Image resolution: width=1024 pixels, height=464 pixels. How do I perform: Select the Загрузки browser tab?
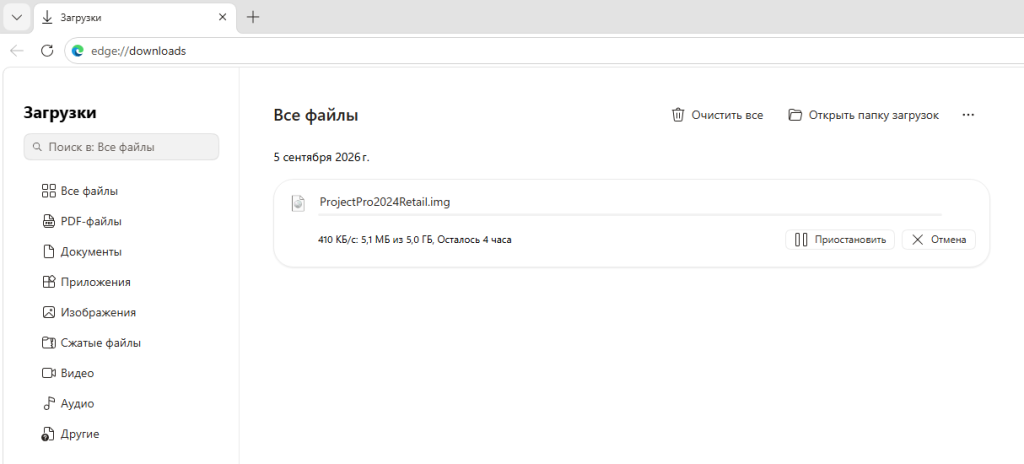pos(134,18)
